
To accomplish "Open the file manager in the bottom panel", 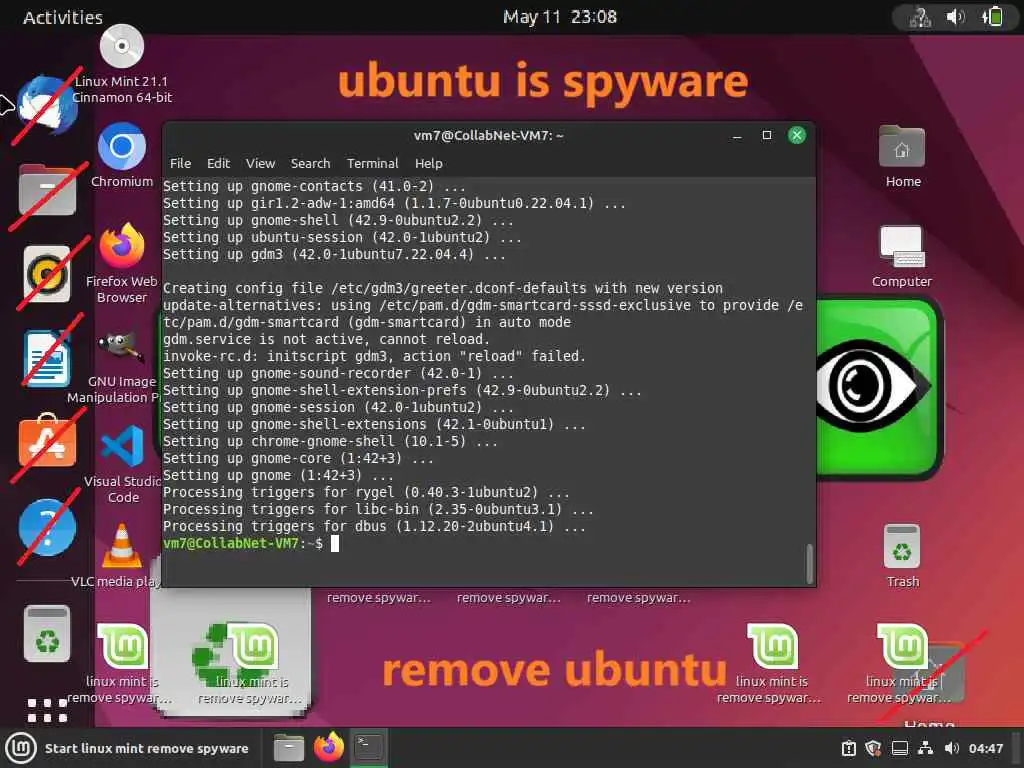I will coord(289,748).
